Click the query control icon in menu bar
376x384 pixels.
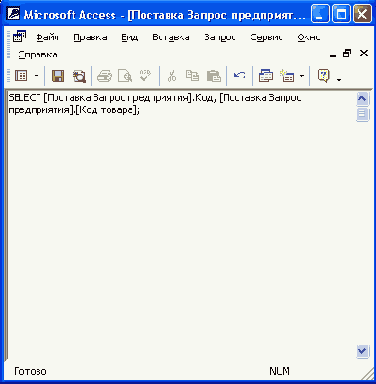(x=19, y=36)
